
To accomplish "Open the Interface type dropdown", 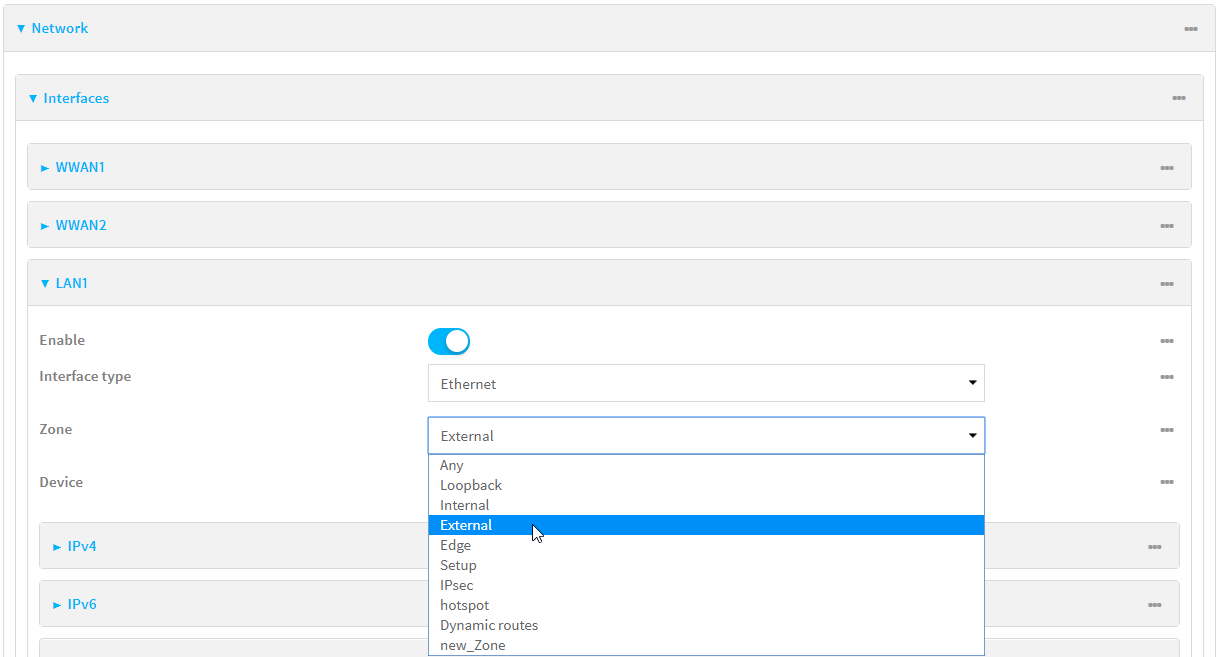I will (x=707, y=383).
